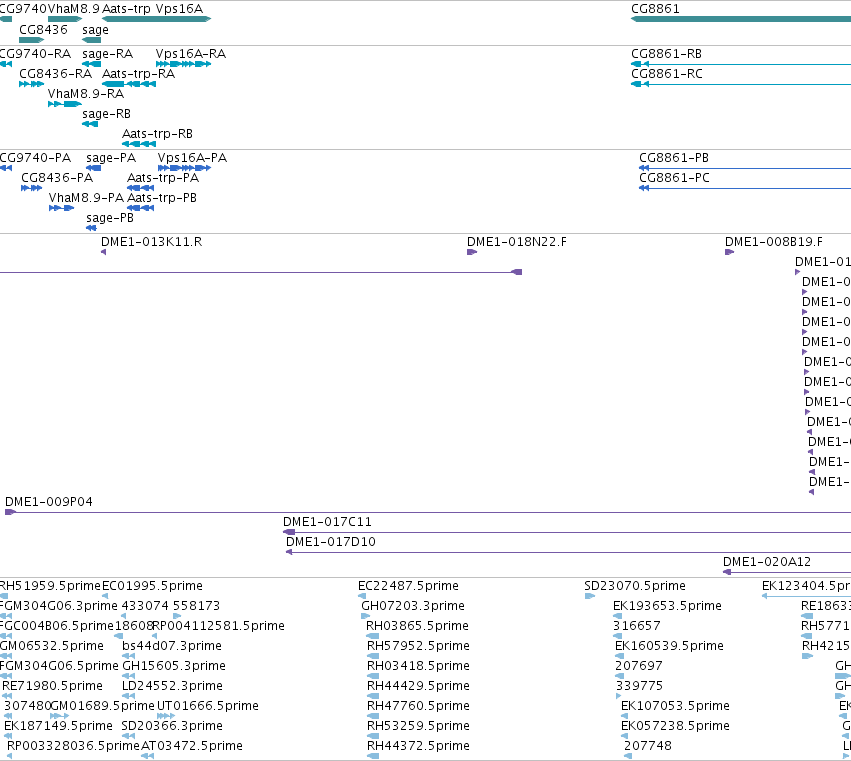This screenshot has width=851, height=761.
Task: Select the RH03865.5prime EST label
Action: pos(417,626)
